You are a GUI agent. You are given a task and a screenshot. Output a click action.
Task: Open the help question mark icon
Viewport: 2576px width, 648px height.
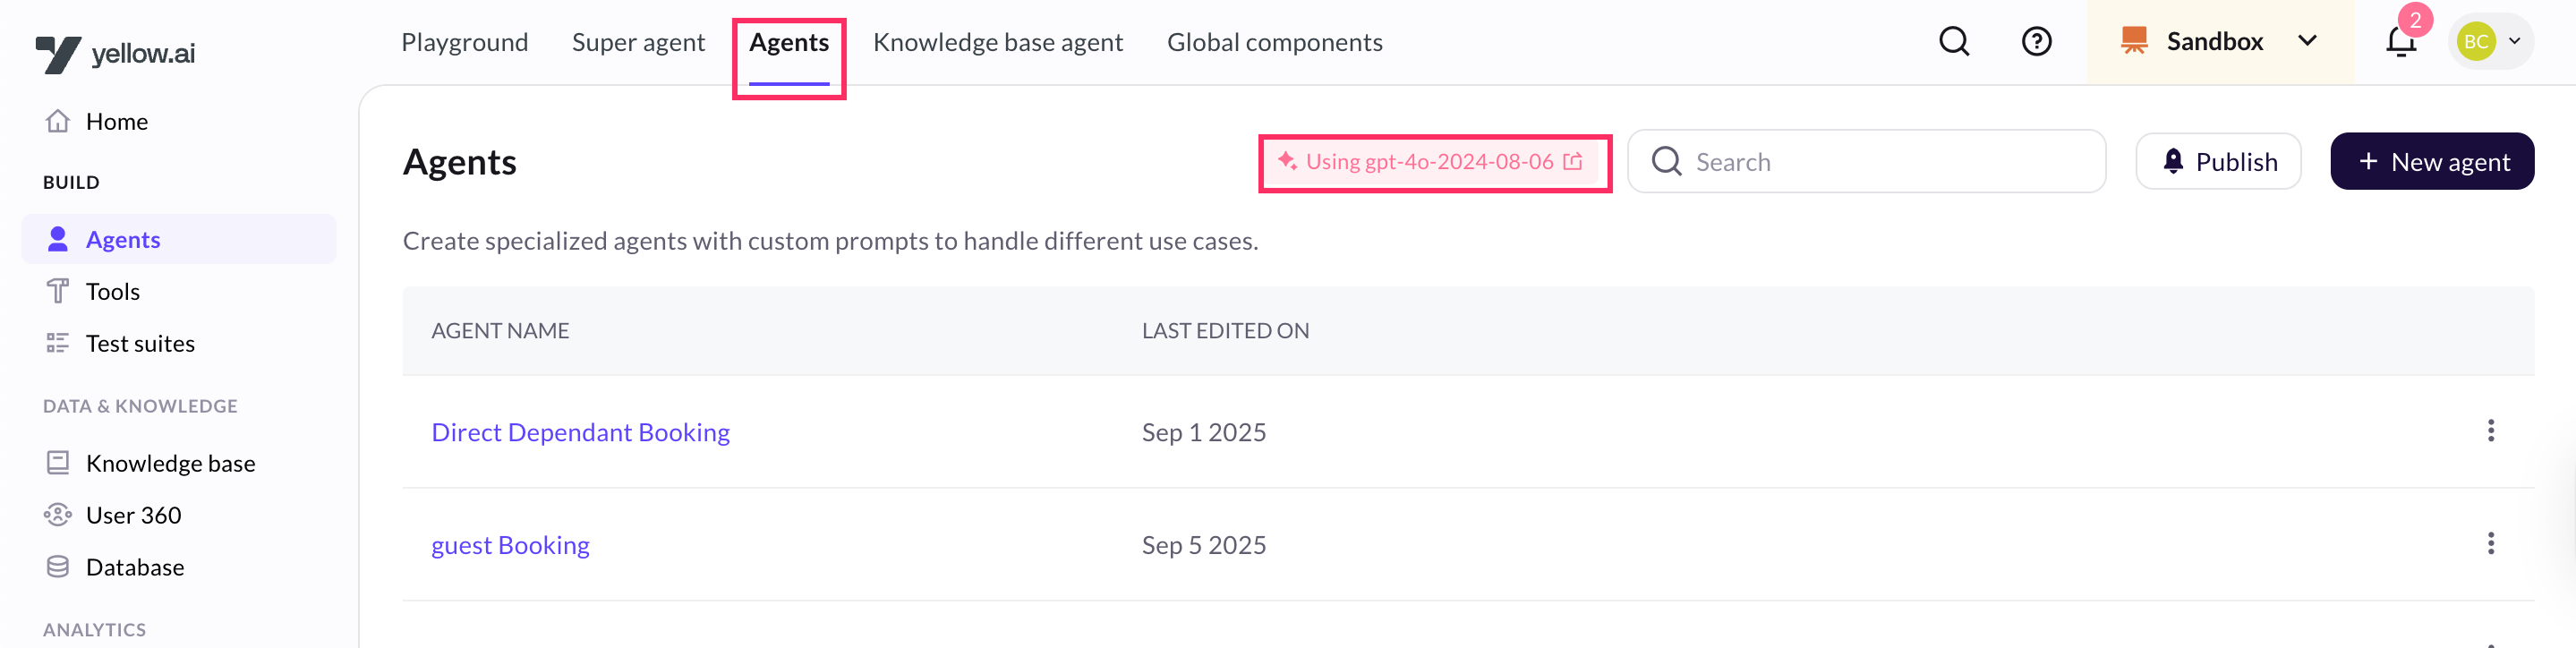tap(2036, 42)
